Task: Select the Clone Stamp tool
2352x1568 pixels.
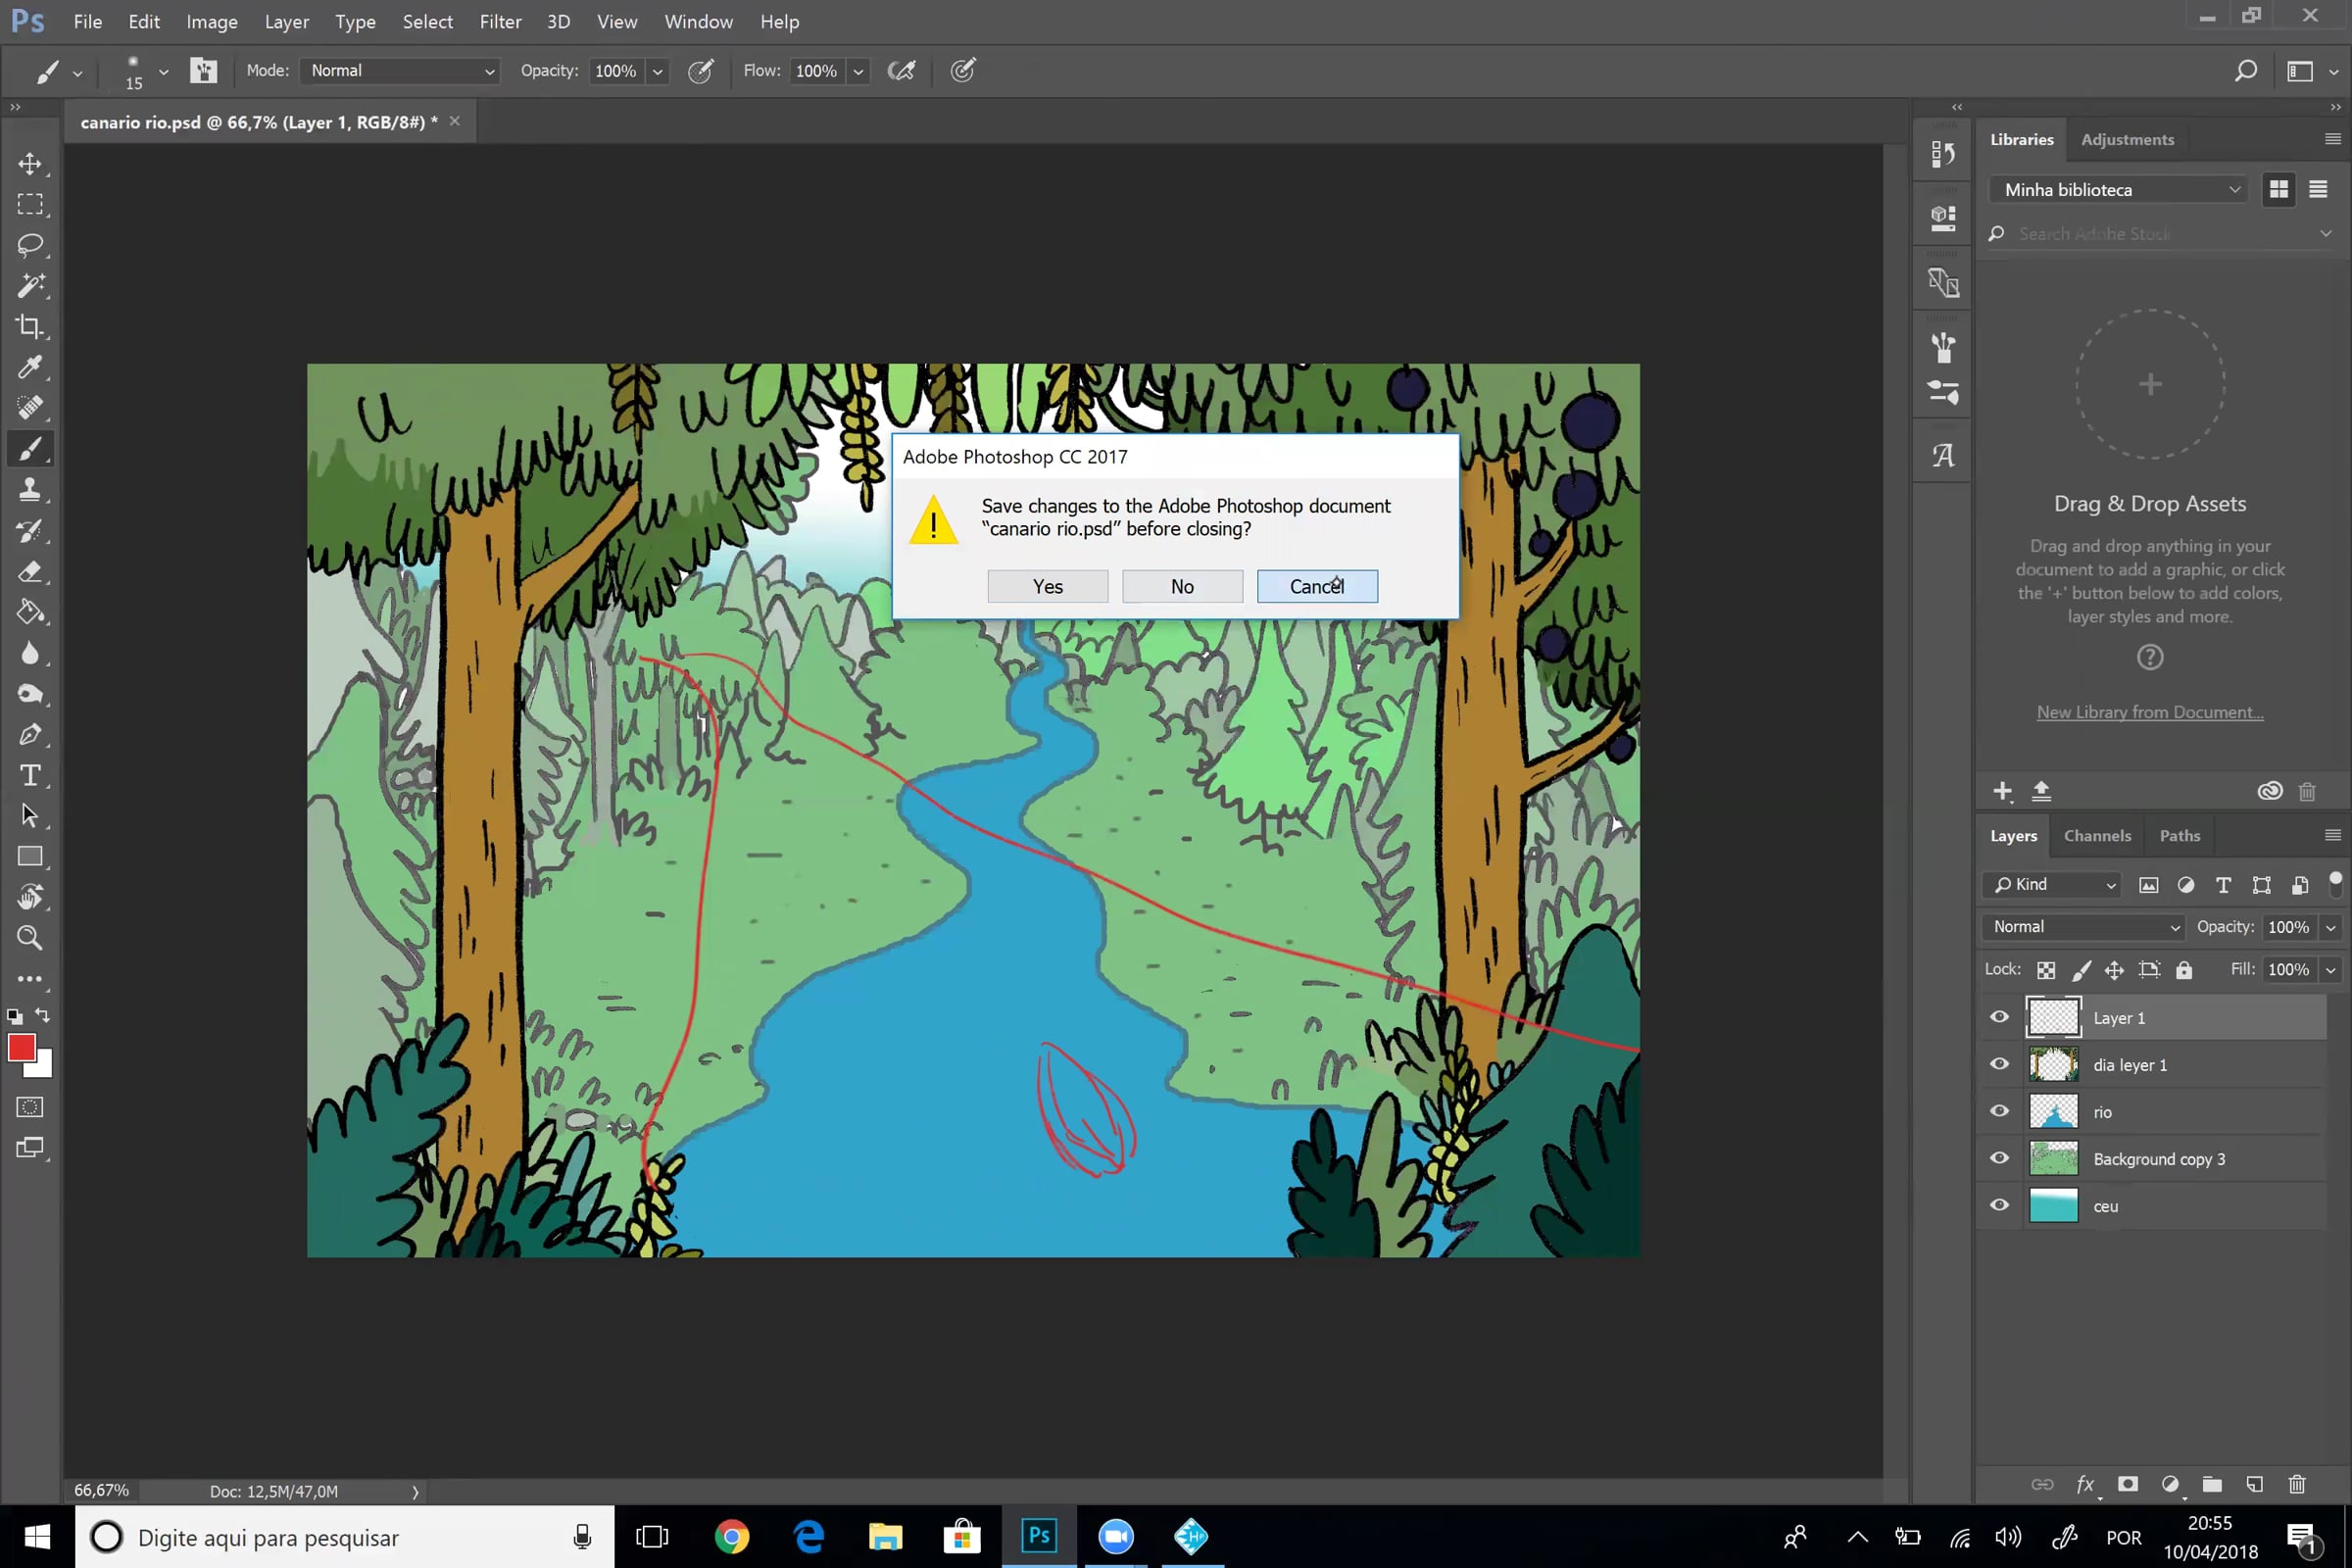Action: click(30, 490)
